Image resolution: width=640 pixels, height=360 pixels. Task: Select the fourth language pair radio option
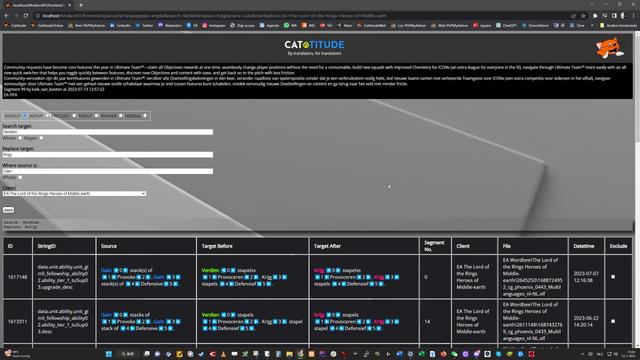(96, 116)
